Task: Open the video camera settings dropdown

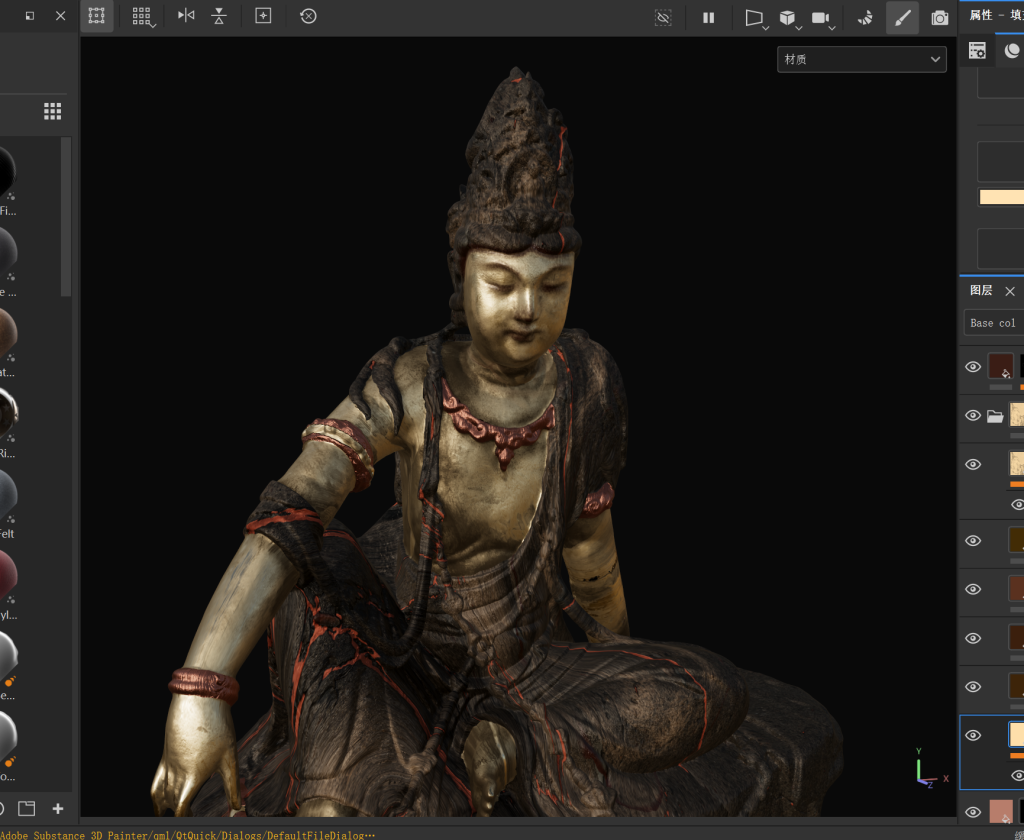Action: click(x=823, y=18)
